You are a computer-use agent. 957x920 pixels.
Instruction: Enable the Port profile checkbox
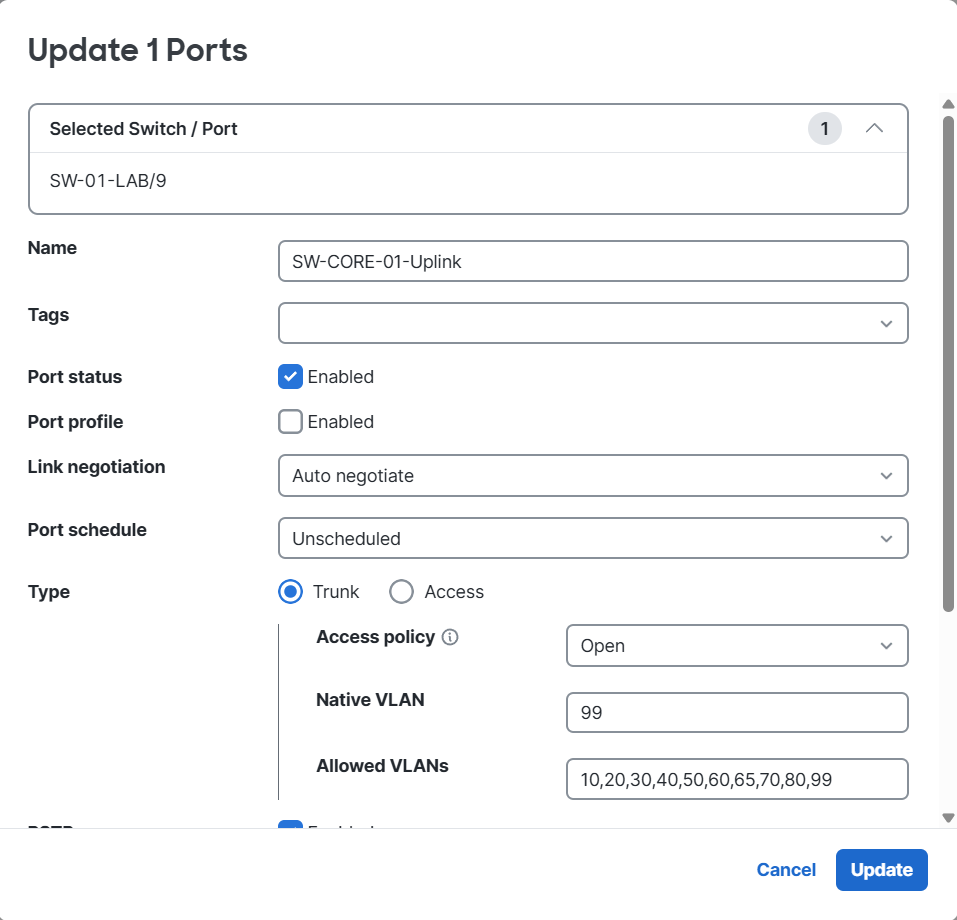pos(290,422)
